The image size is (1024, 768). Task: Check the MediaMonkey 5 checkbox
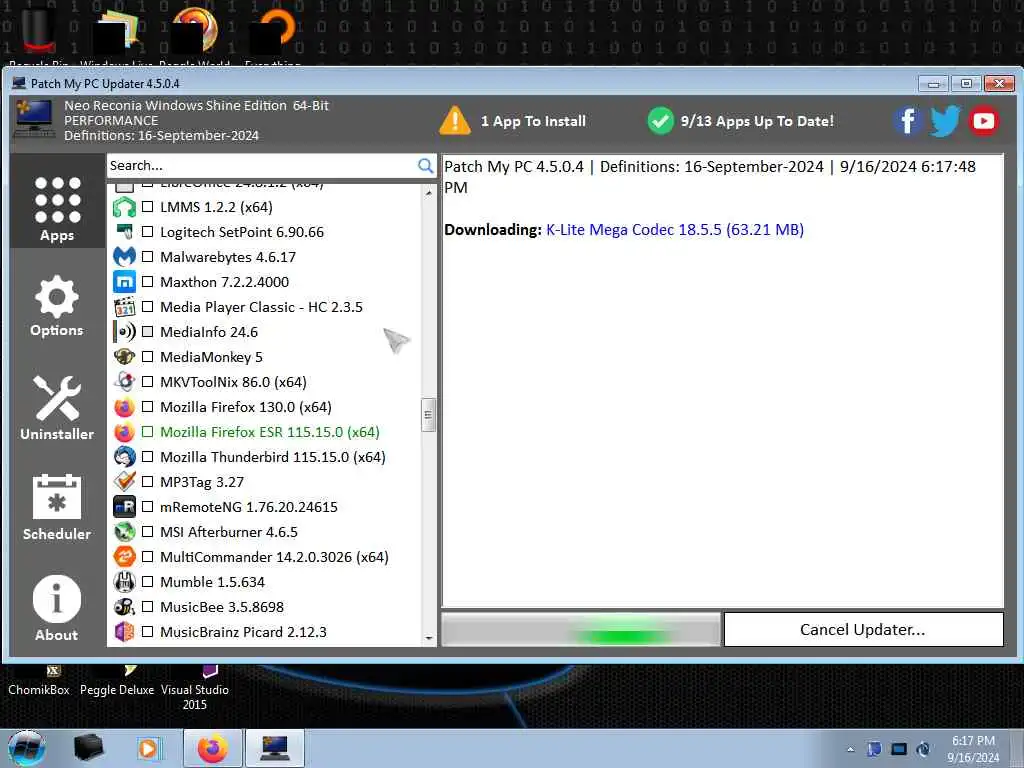click(148, 357)
